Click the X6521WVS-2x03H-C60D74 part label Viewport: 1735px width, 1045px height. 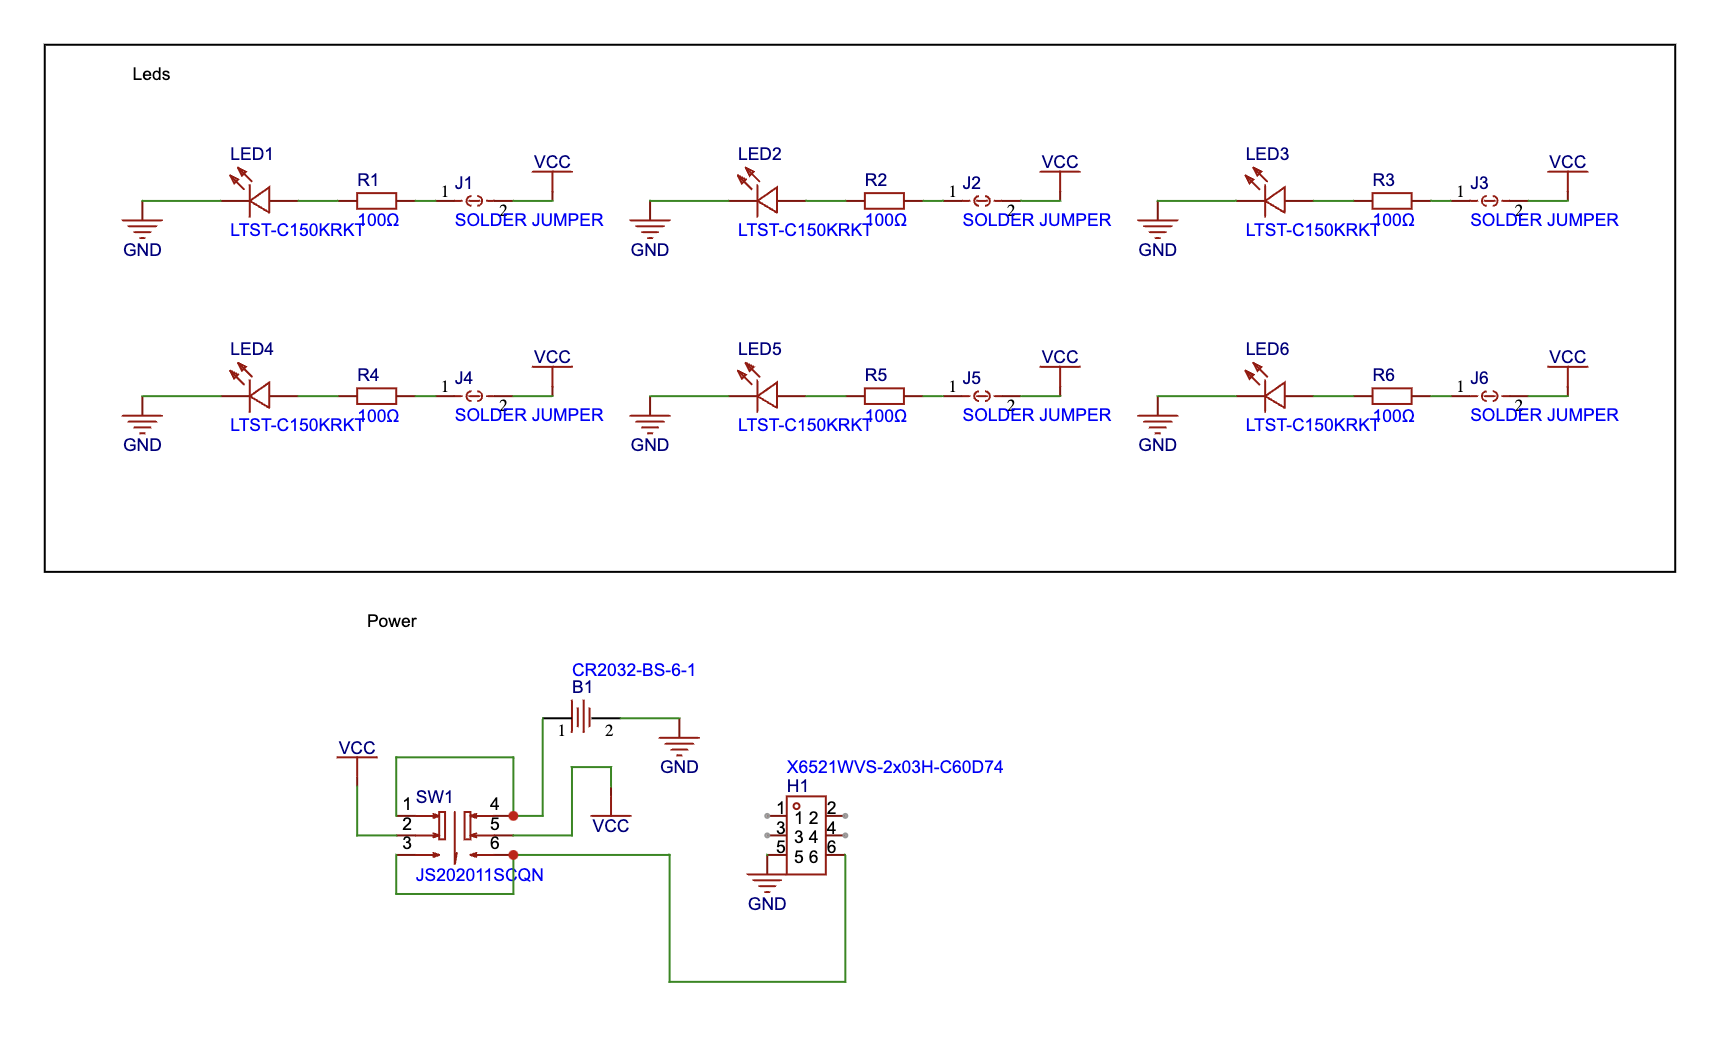coord(897,767)
